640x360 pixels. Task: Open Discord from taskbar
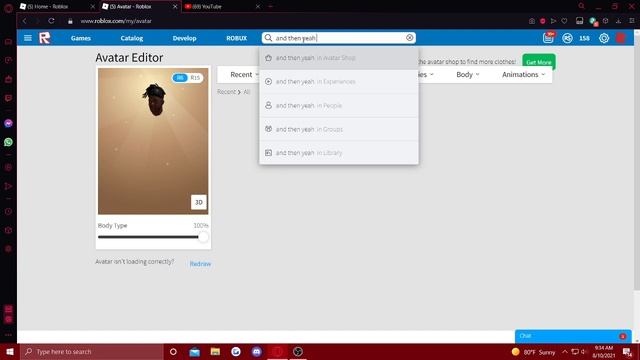click(x=257, y=351)
